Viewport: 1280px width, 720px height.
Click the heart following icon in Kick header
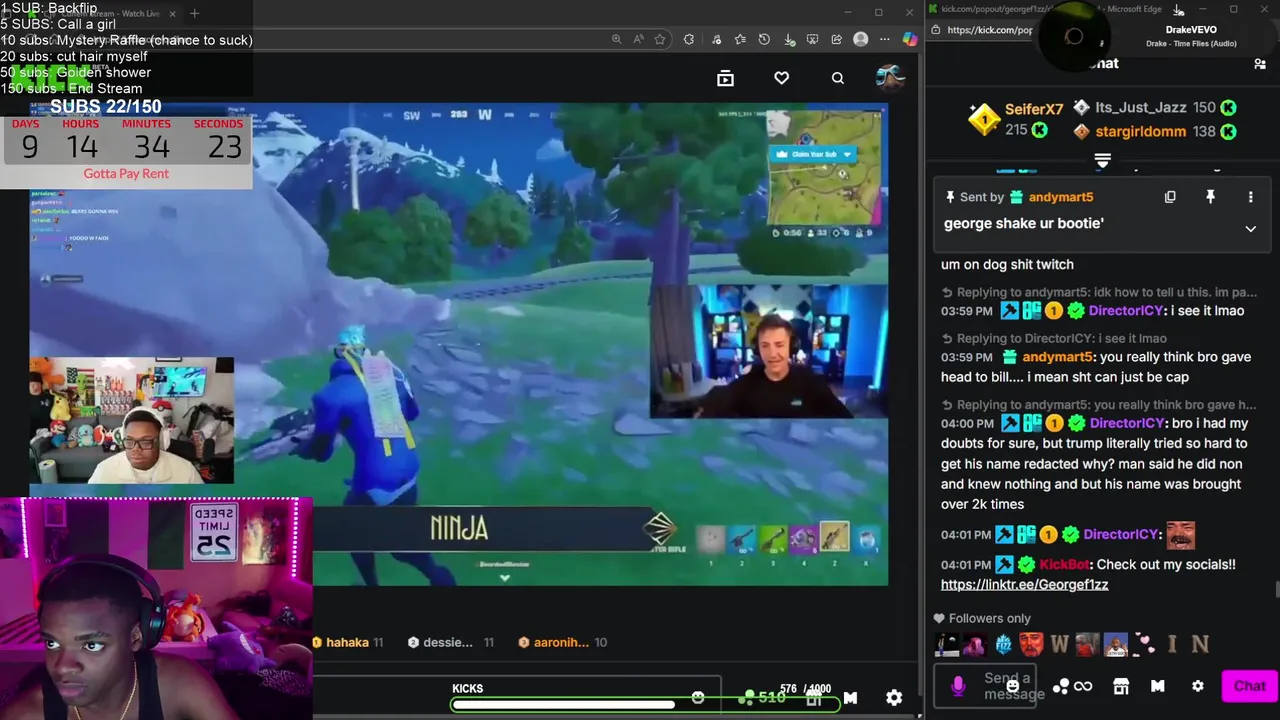(x=782, y=78)
